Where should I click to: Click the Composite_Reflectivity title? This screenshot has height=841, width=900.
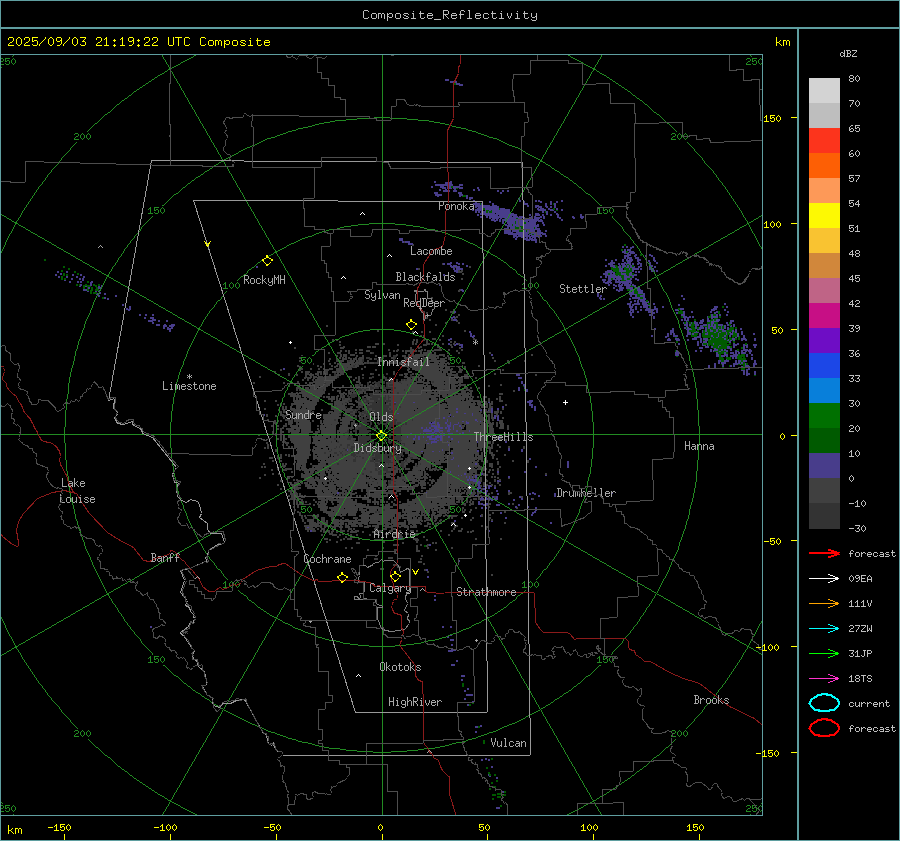pos(450,15)
